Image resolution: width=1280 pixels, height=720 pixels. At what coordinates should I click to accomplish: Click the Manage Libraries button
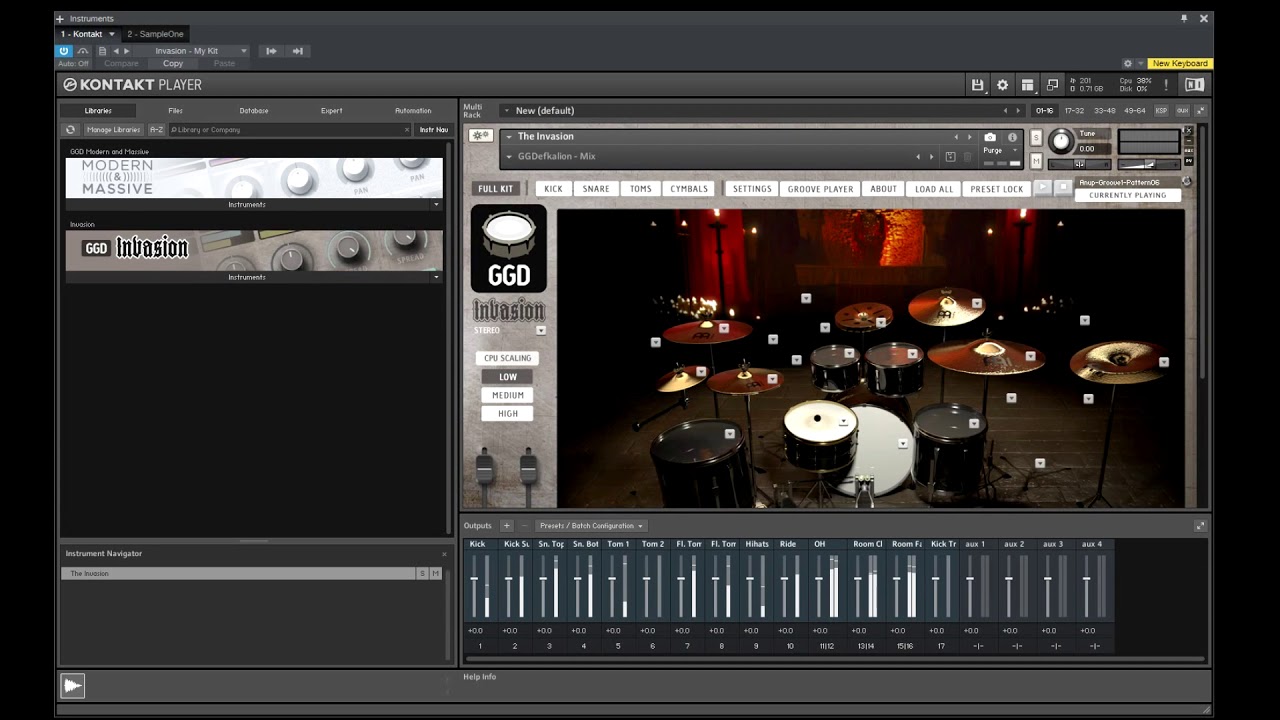click(x=113, y=130)
